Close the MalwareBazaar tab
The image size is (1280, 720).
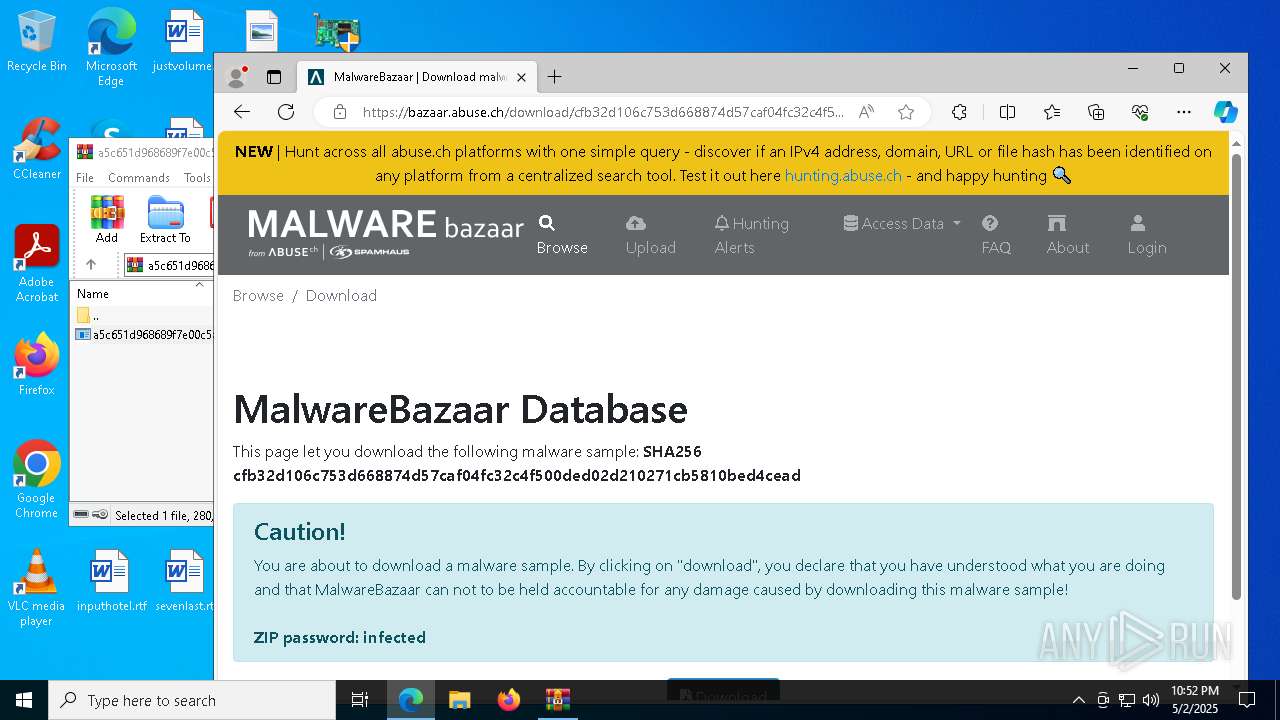tap(521, 77)
